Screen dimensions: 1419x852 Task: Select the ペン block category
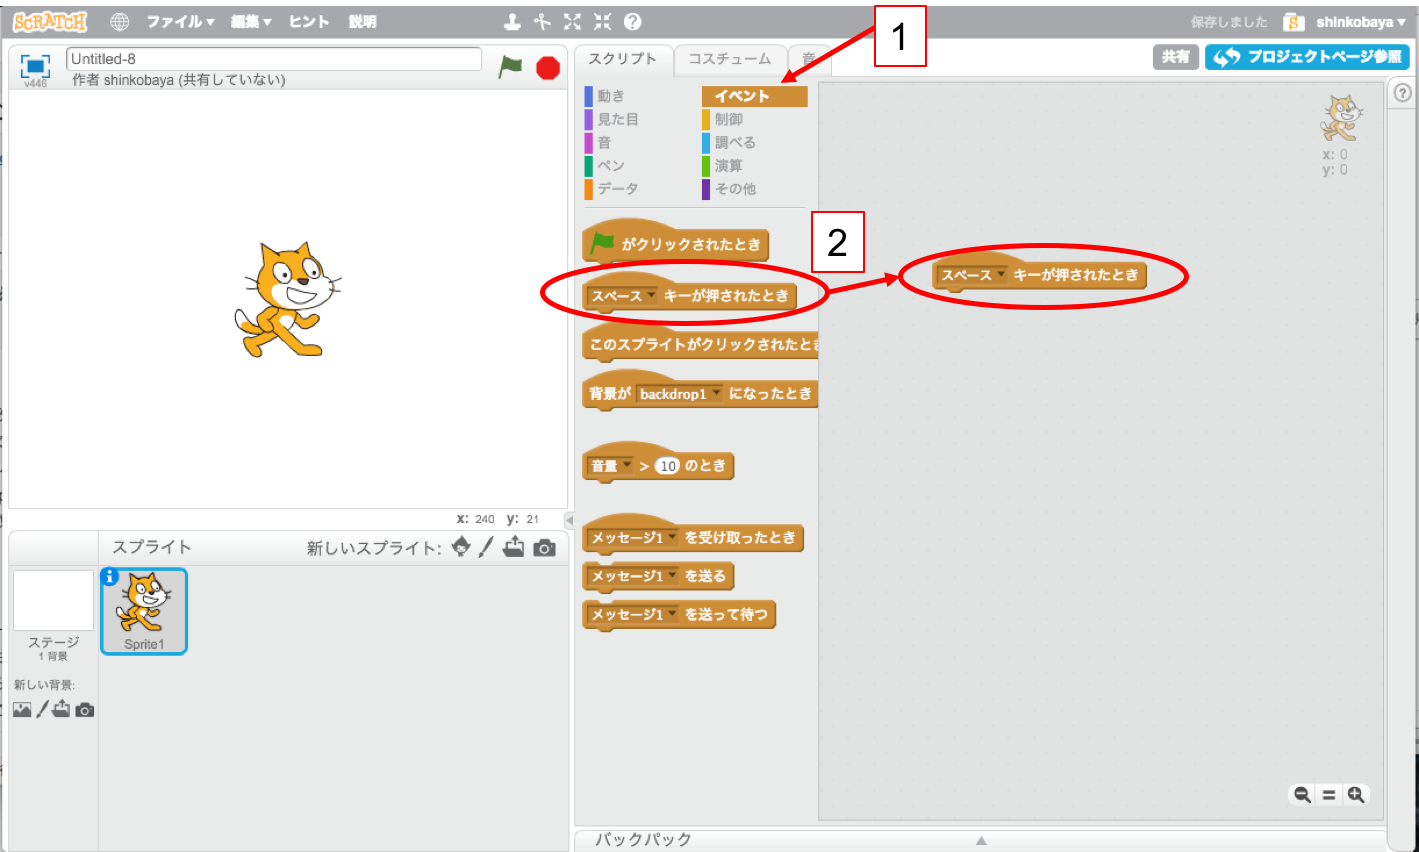611,165
